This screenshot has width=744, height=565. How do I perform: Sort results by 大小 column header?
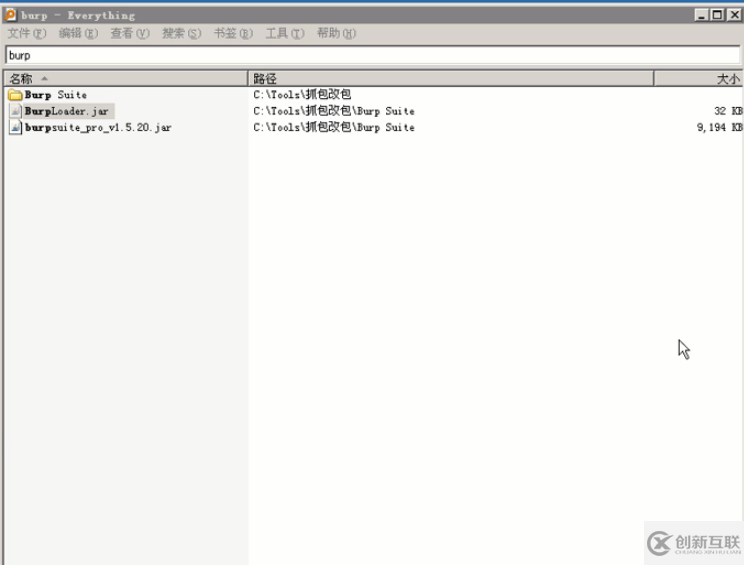pyautogui.click(x=698, y=78)
